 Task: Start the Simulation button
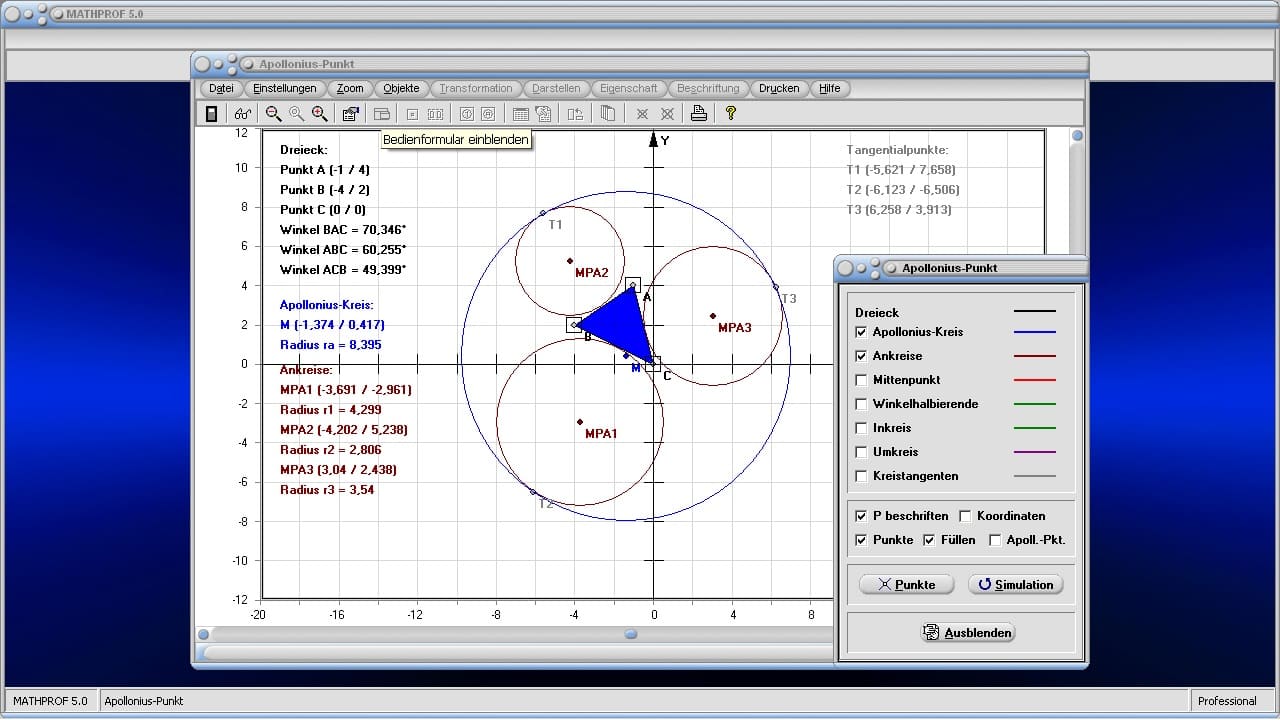tap(1015, 584)
